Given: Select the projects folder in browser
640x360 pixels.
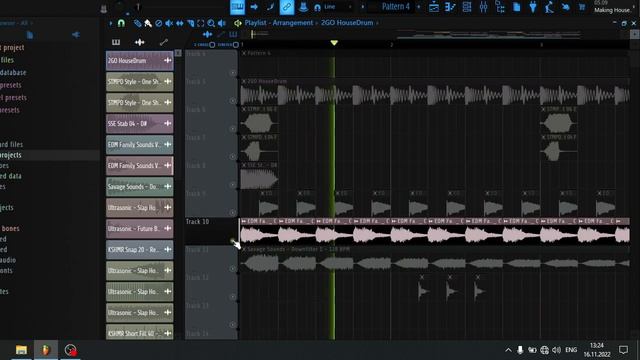Looking at the screenshot, I should pos(11,155).
